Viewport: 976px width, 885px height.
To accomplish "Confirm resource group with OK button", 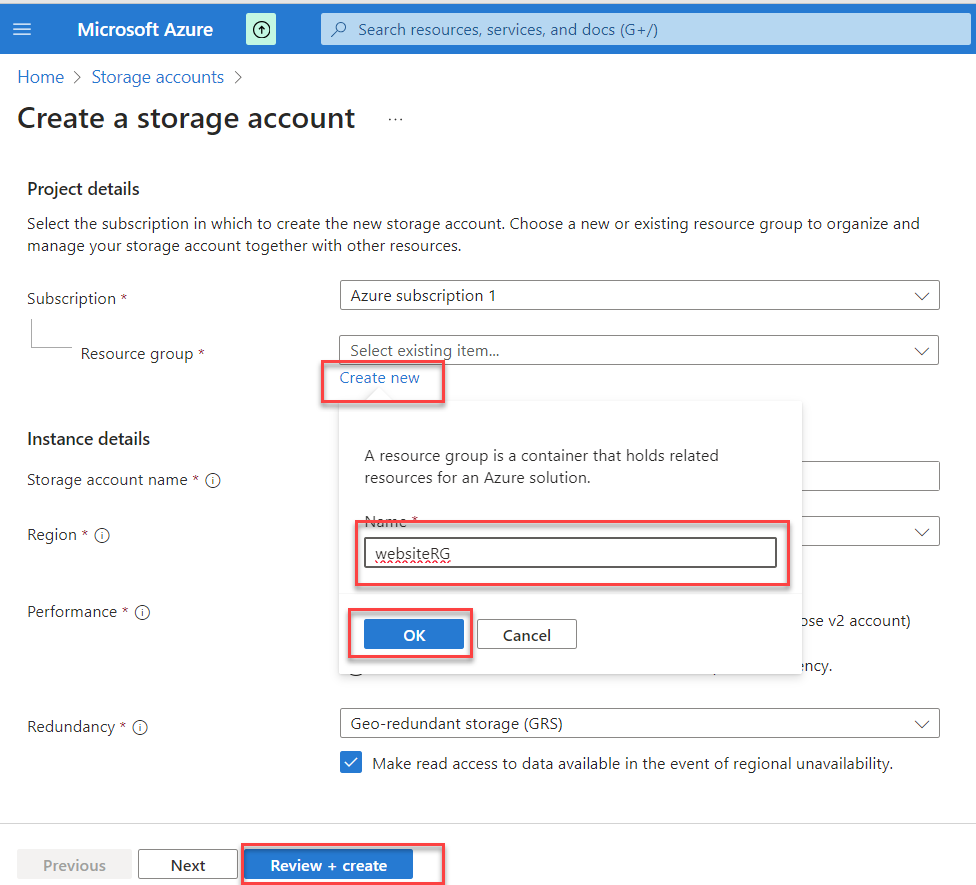I will tap(414, 635).
